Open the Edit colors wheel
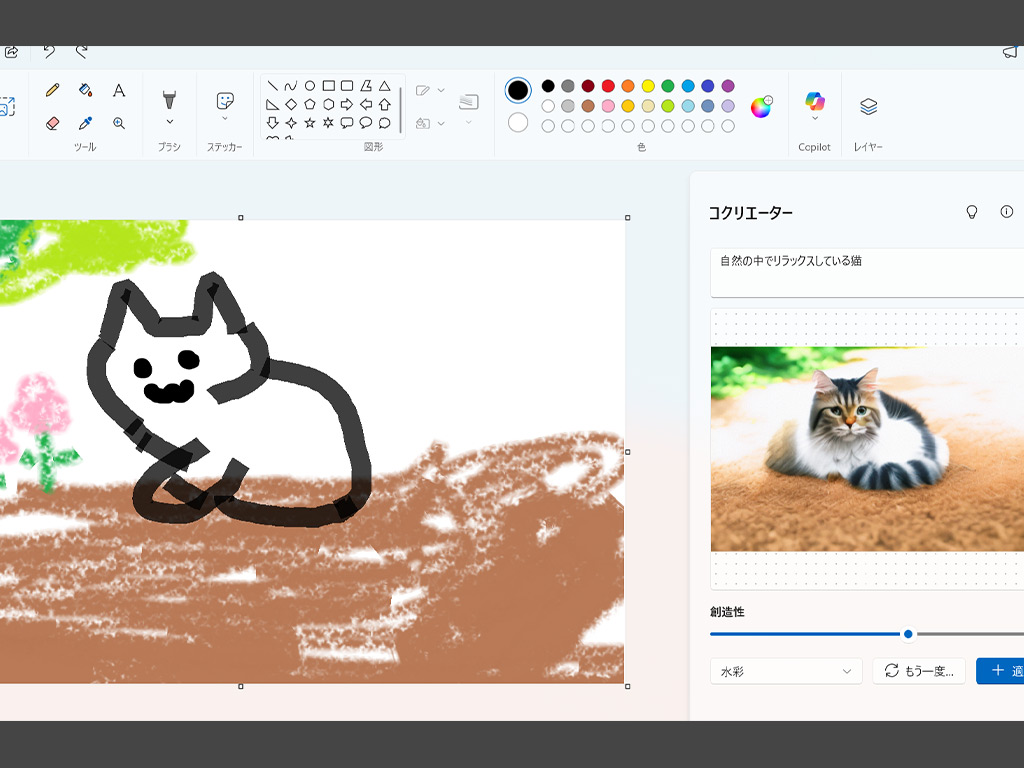The image size is (1024, 768). coord(761,106)
